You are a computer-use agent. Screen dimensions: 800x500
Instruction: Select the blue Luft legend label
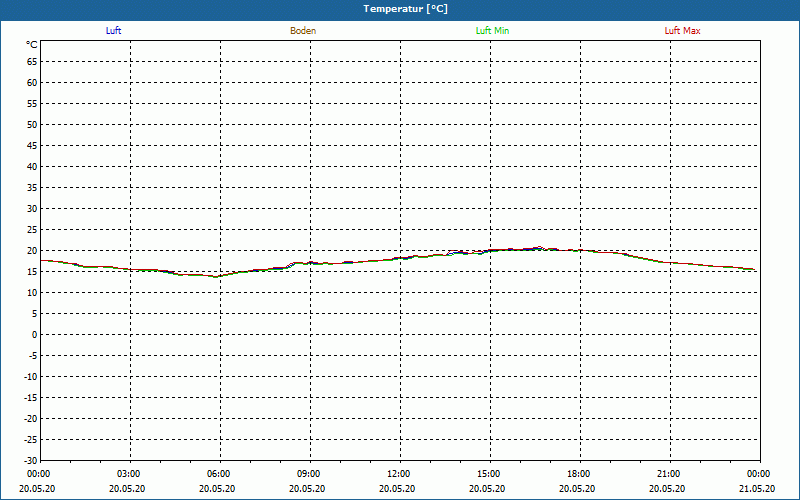pyautogui.click(x=113, y=31)
